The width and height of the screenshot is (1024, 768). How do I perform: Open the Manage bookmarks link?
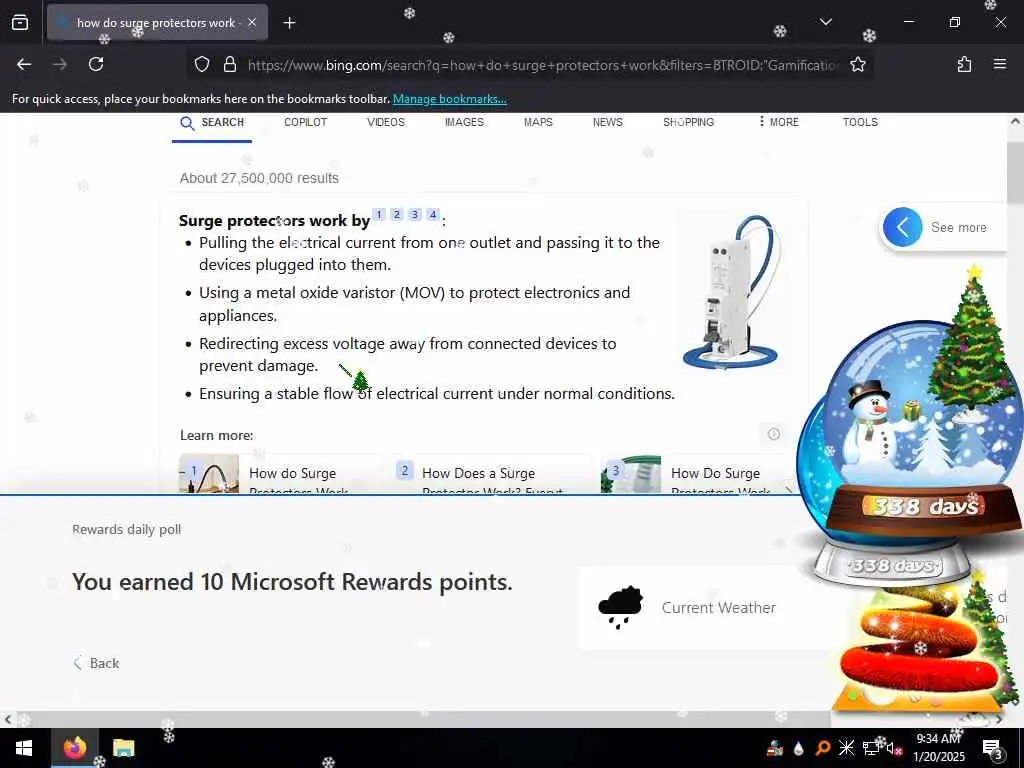pyautogui.click(x=449, y=99)
